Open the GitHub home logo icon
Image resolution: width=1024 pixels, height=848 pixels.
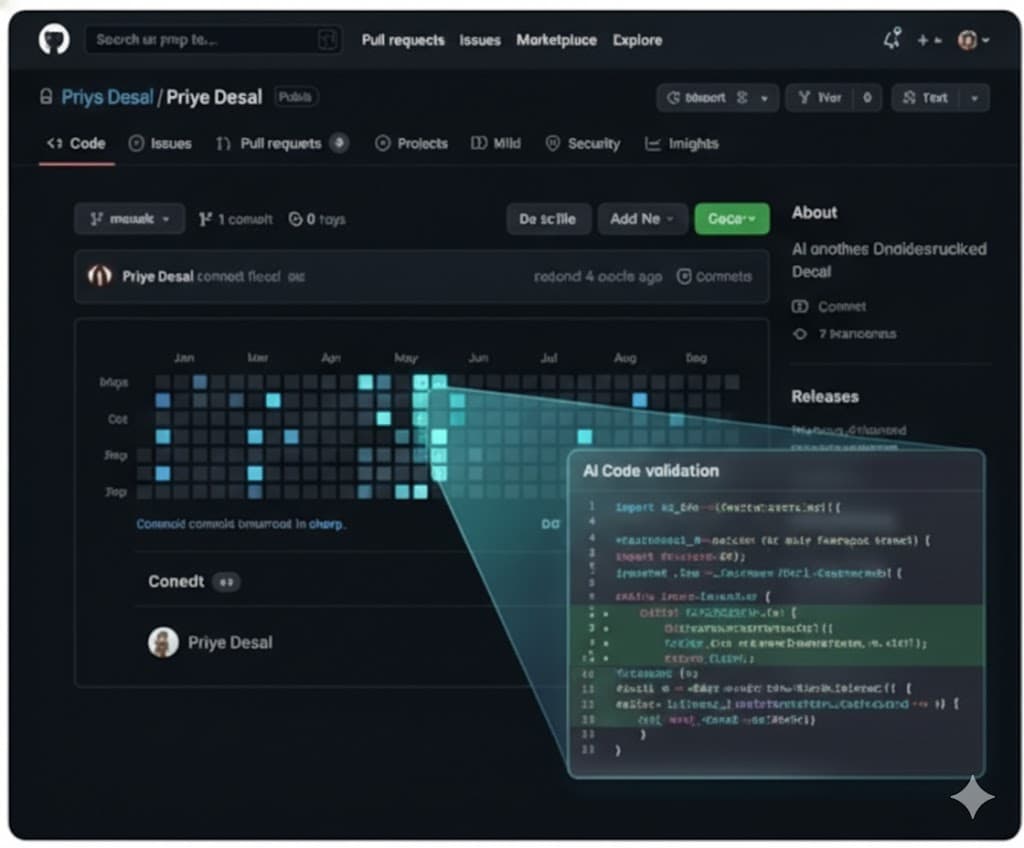(53, 39)
